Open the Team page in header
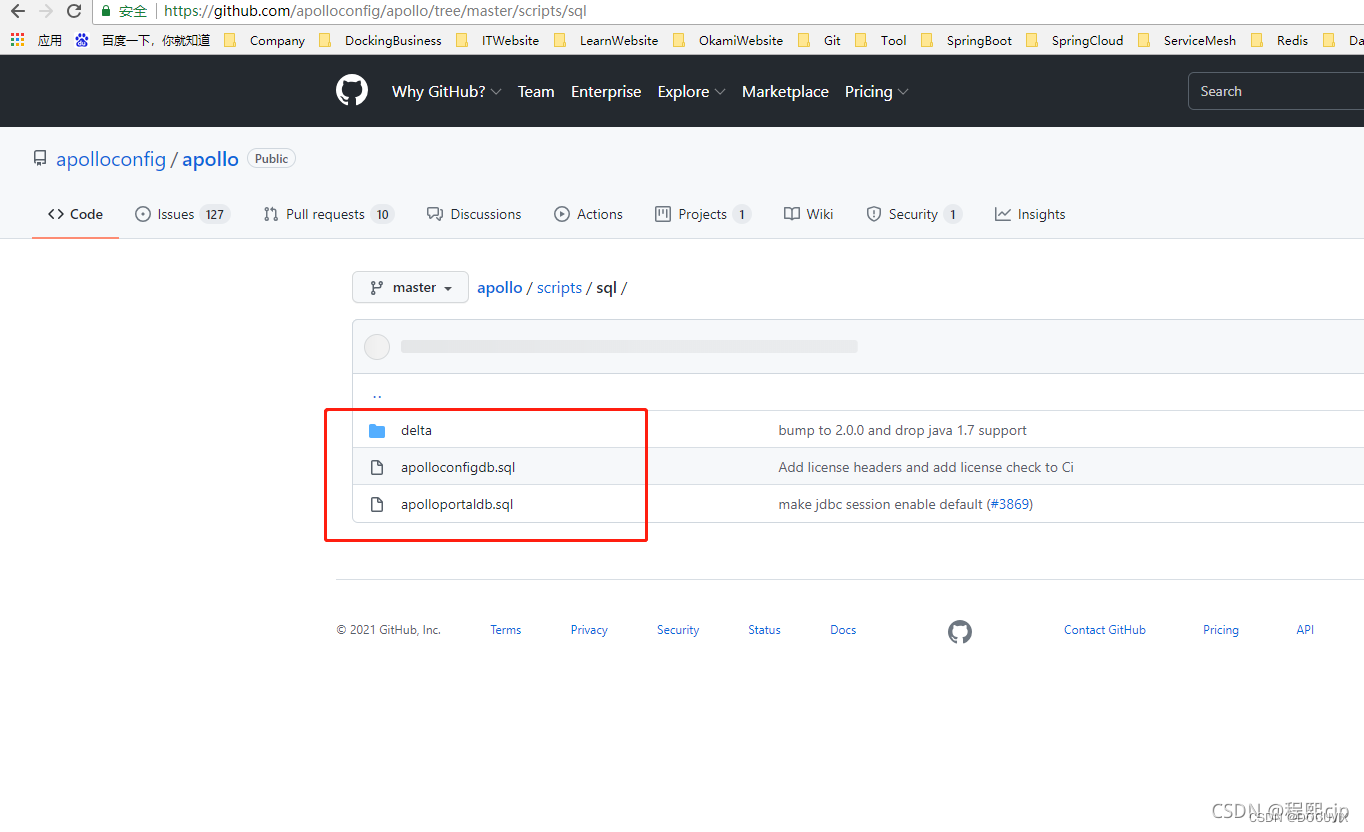 (536, 91)
